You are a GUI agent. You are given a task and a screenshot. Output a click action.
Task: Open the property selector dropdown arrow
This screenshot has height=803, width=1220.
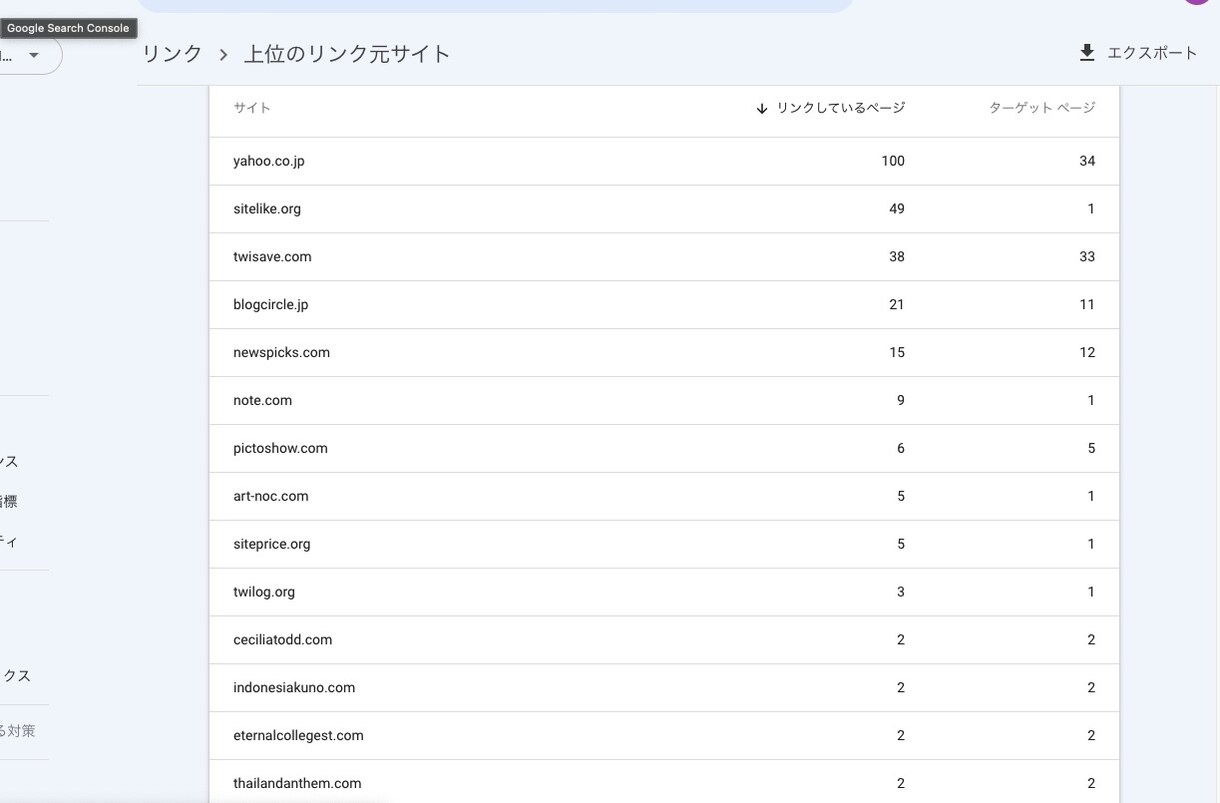tap(34, 56)
